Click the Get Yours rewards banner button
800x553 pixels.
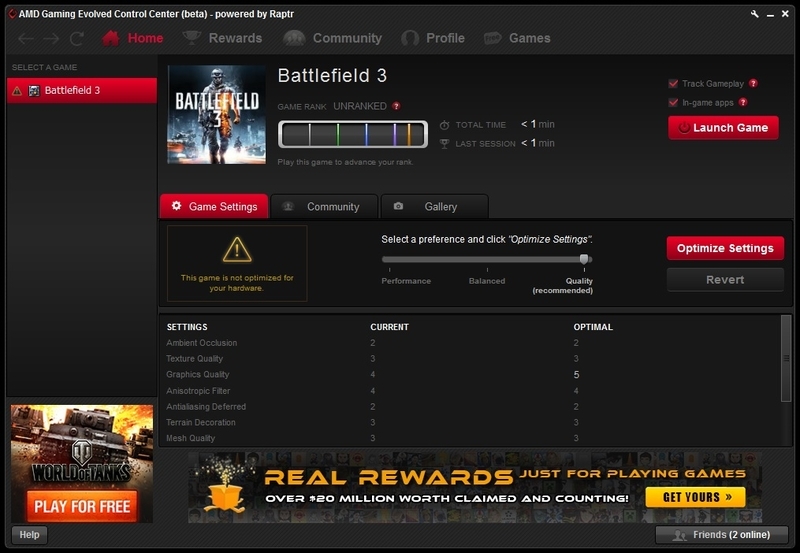coord(695,497)
